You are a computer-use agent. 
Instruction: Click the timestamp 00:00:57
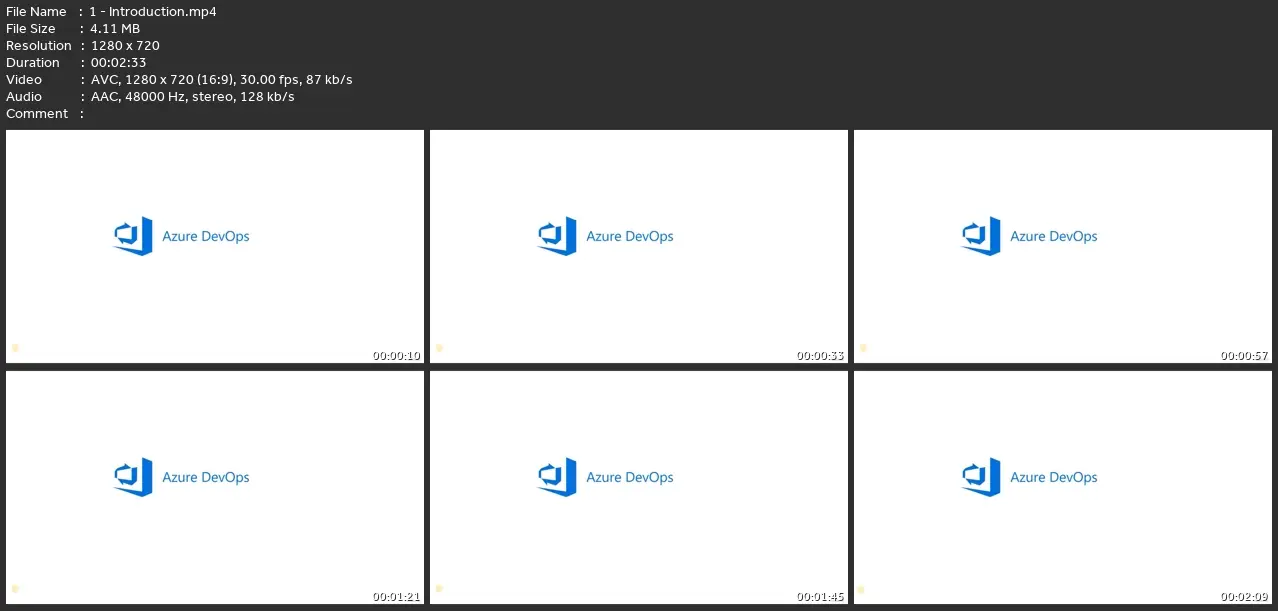click(x=1245, y=356)
